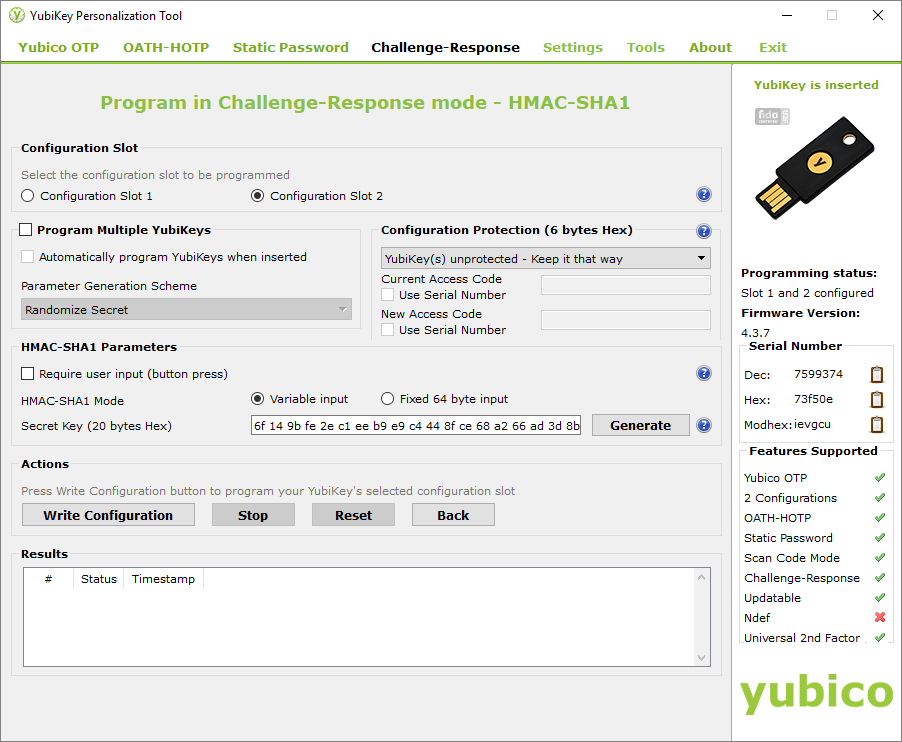Expand the Parameter Generation Scheme dropdown
The width and height of the screenshot is (902, 742).
tap(186, 310)
